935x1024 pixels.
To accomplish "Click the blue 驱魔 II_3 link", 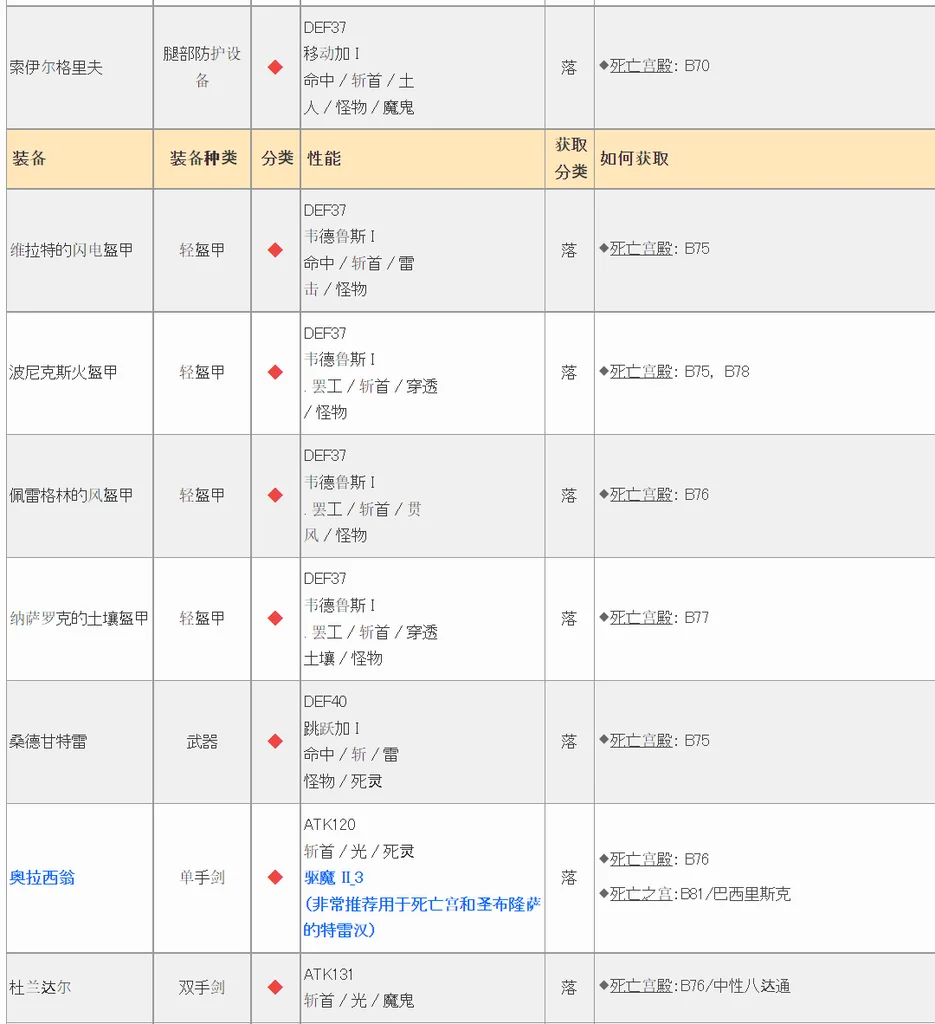I will click(334, 878).
